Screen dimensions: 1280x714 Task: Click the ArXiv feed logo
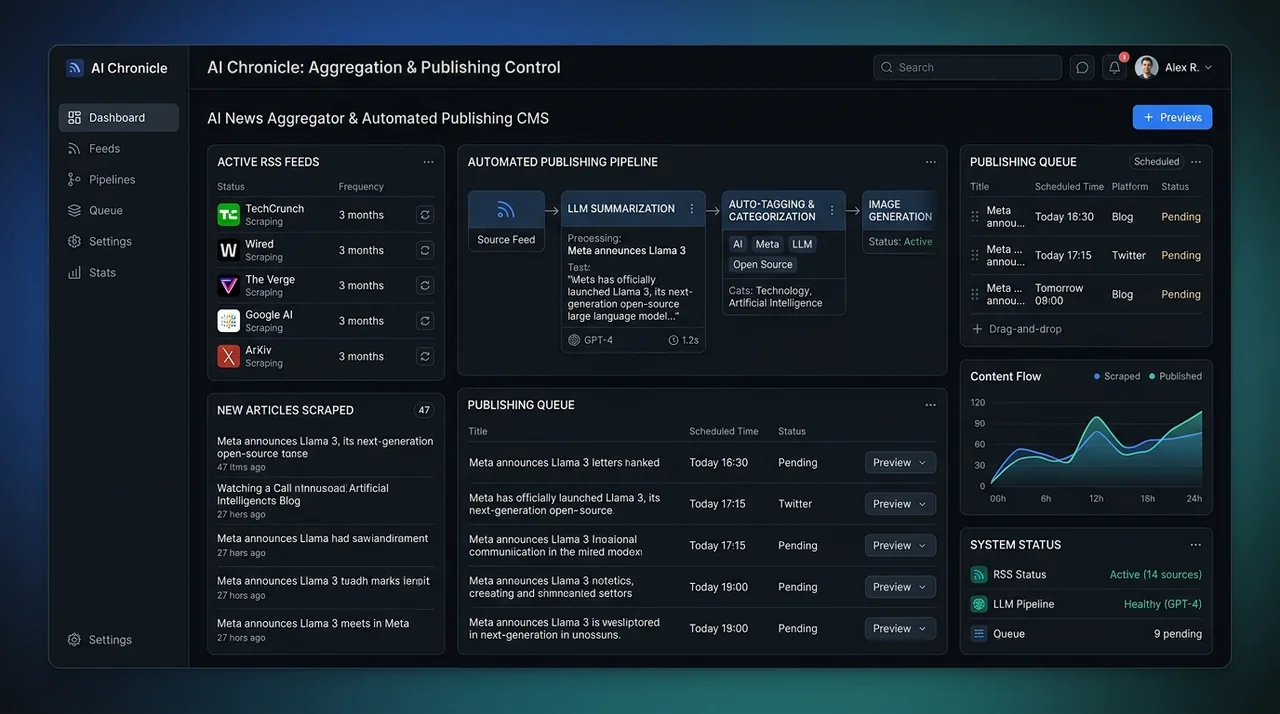pyautogui.click(x=229, y=356)
